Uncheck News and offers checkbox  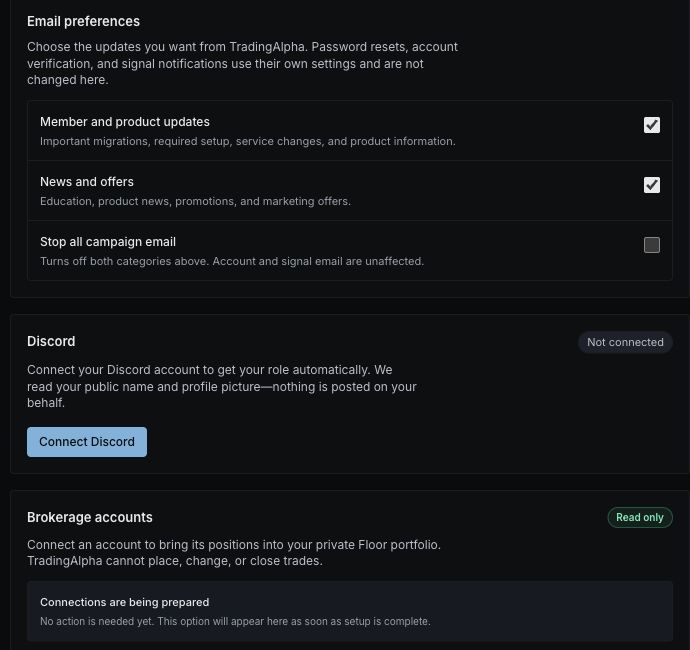pyautogui.click(x=652, y=185)
